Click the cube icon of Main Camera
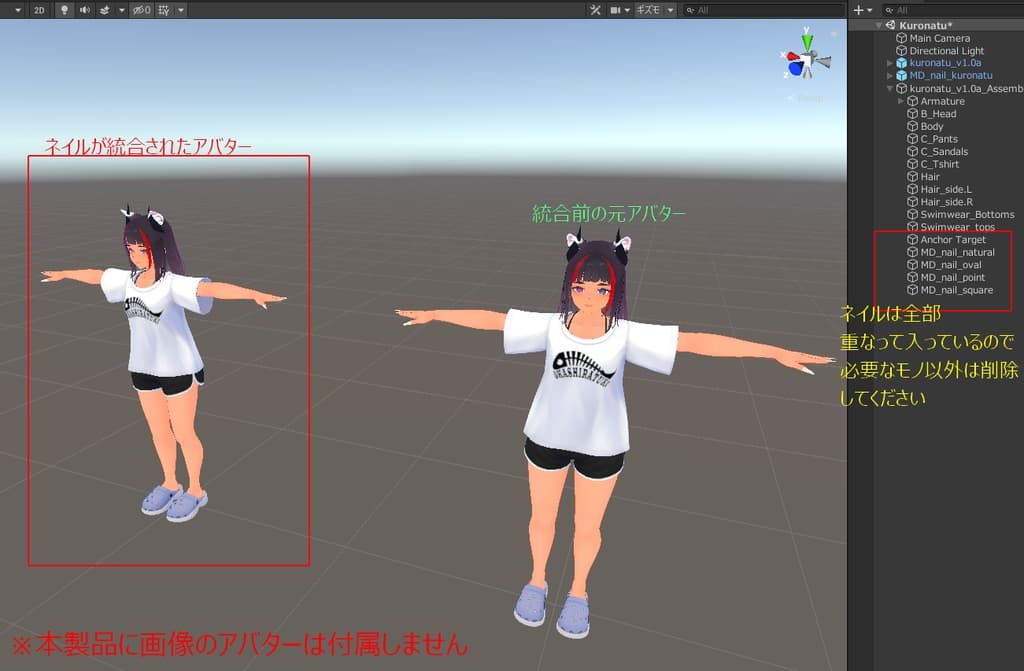The height and width of the screenshot is (671, 1024). click(901, 38)
